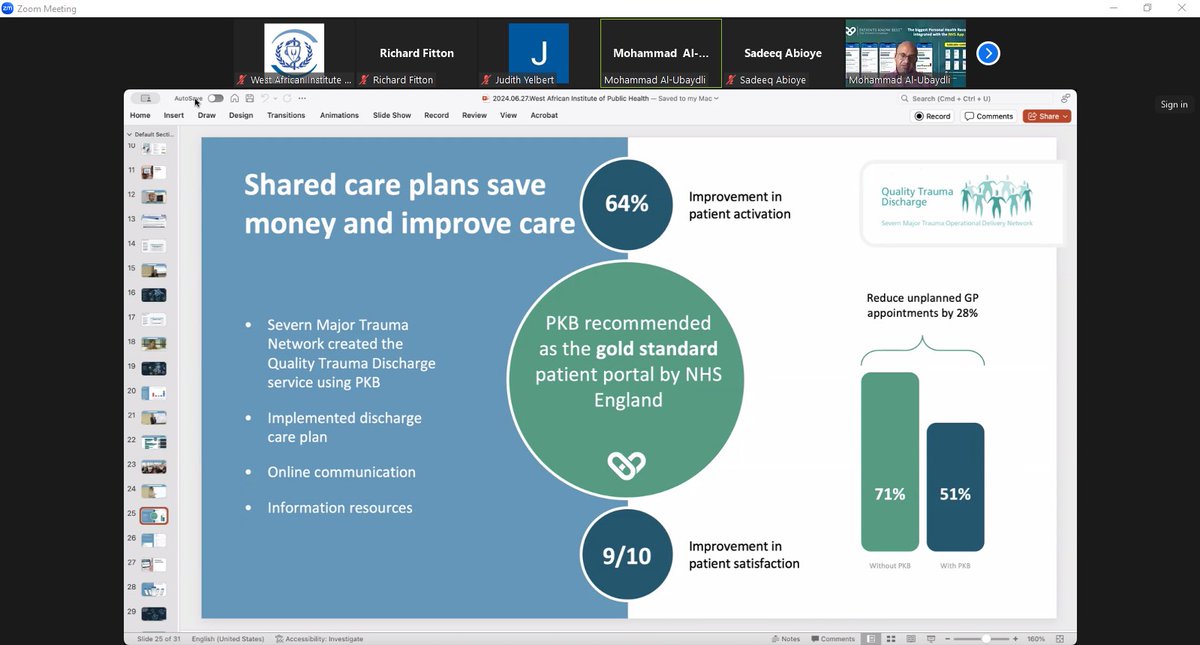Click the zoom slider handle
1200x645 pixels.
[986, 639]
